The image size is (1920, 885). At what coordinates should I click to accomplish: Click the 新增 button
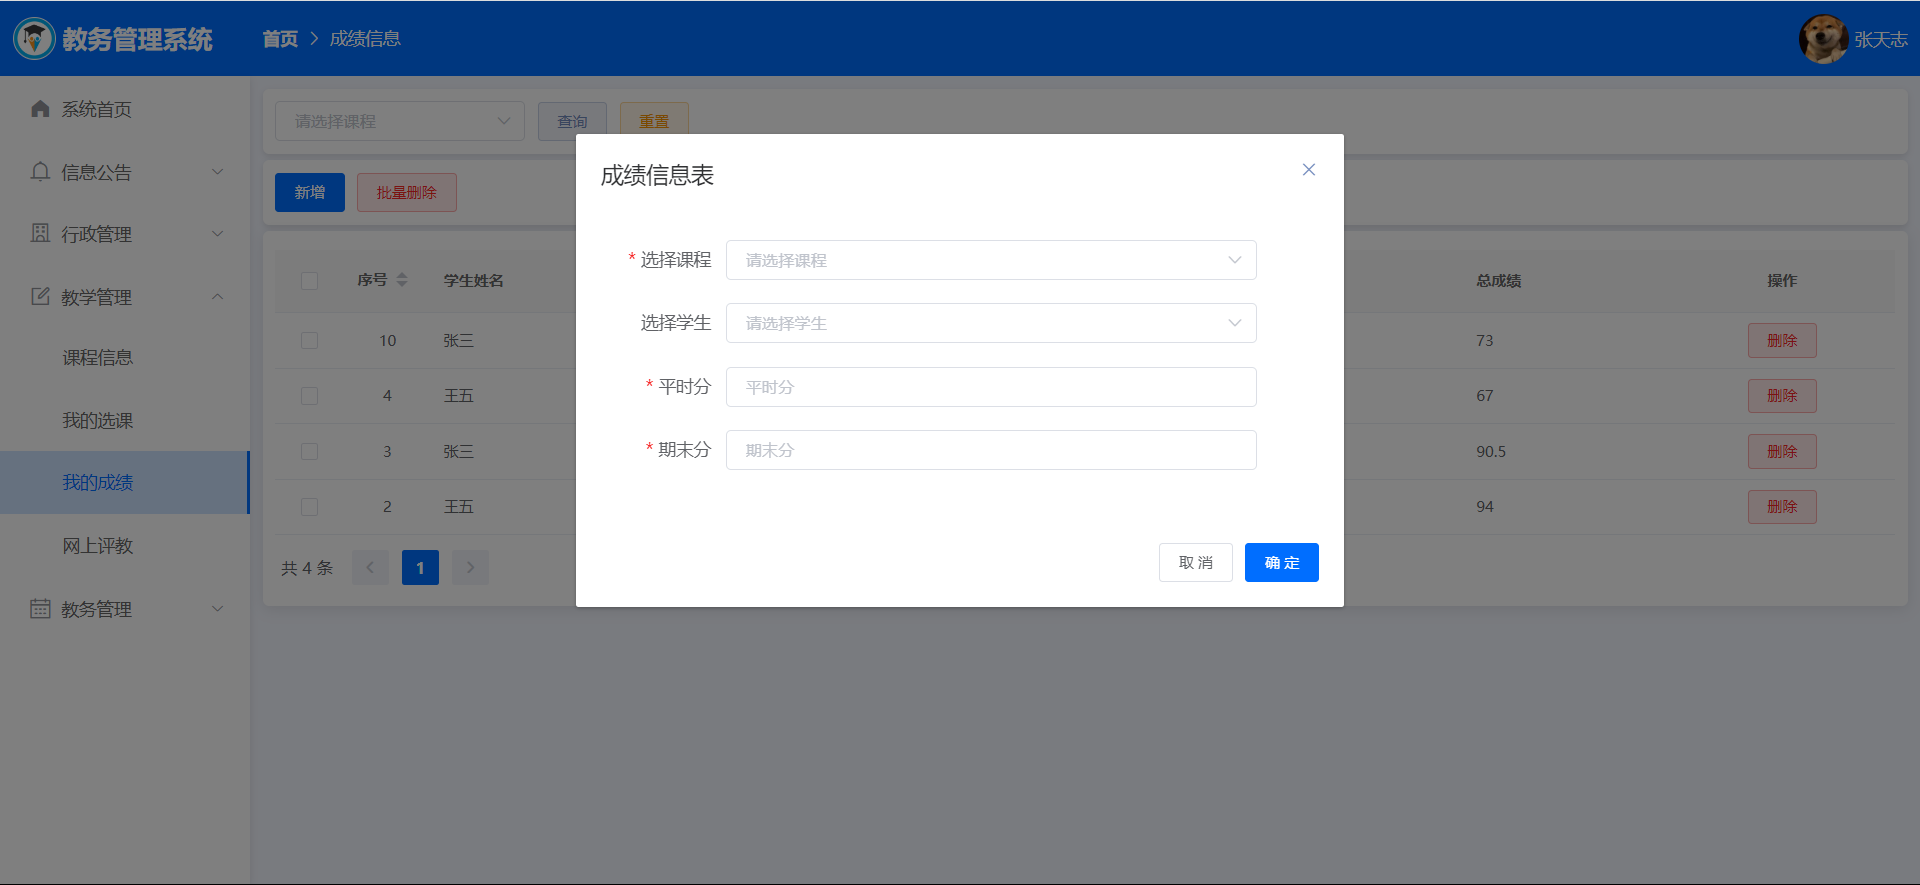pyautogui.click(x=310, y=192)
